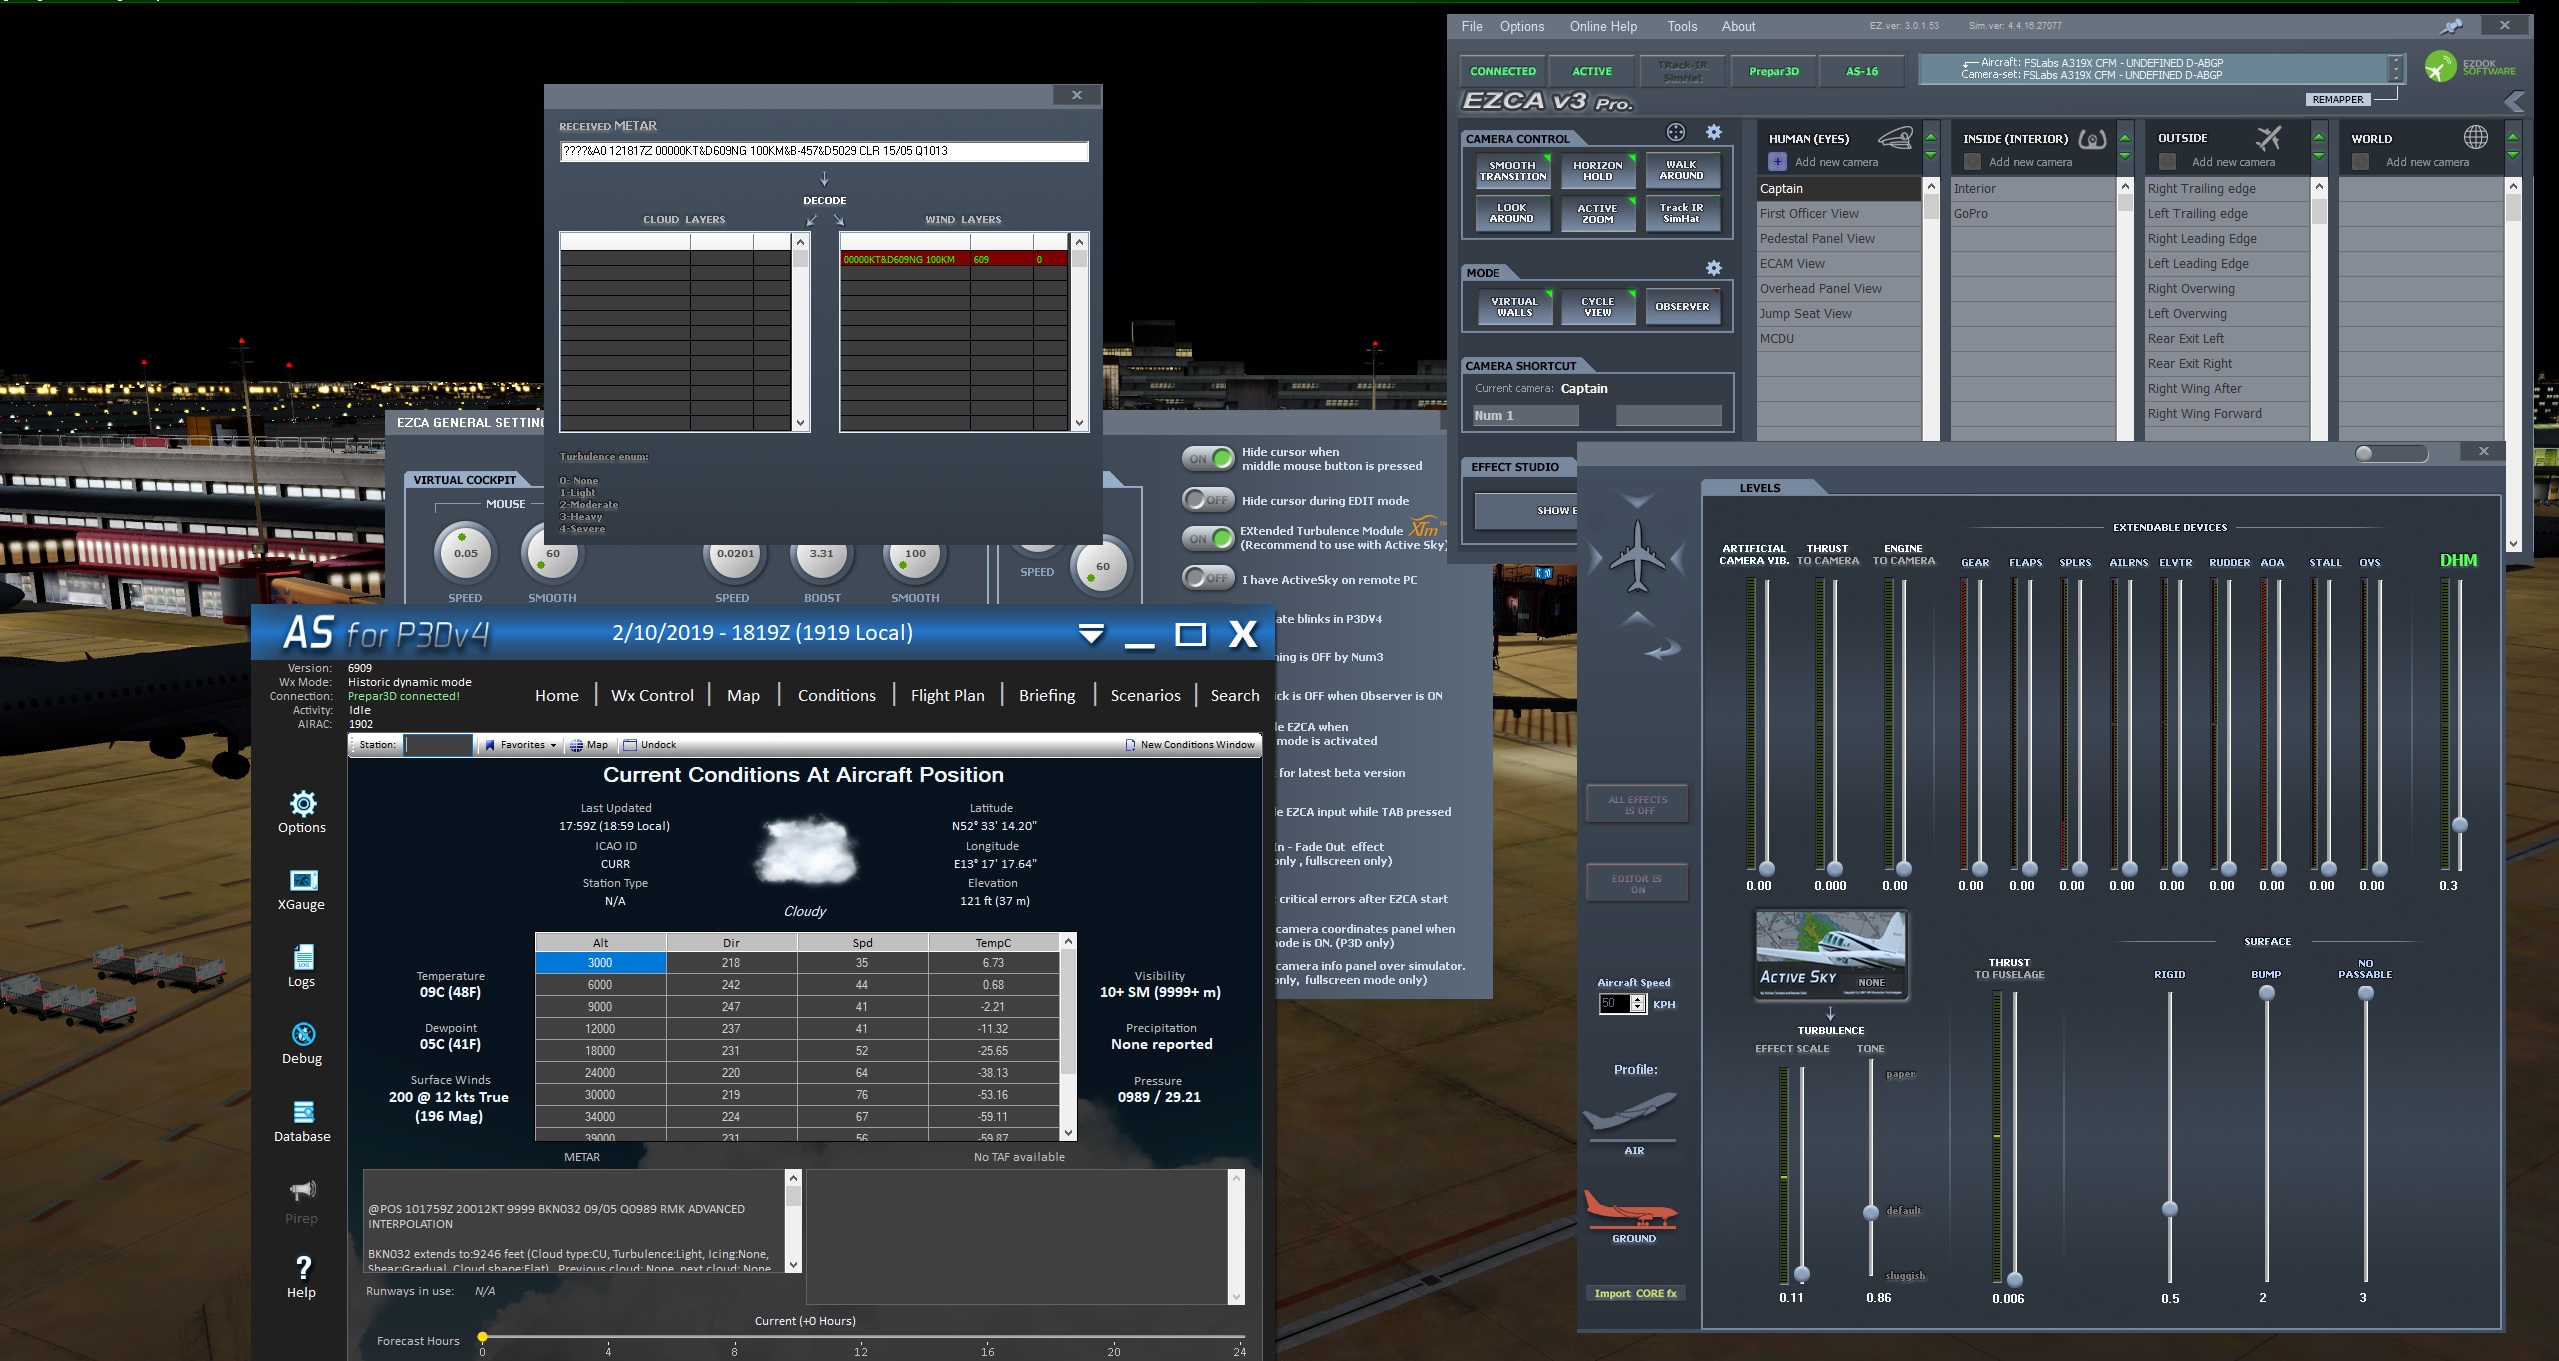Move the Forecast Hours slider handle
This screenshot has height=1361, width=2559.
click(483, 1337)
